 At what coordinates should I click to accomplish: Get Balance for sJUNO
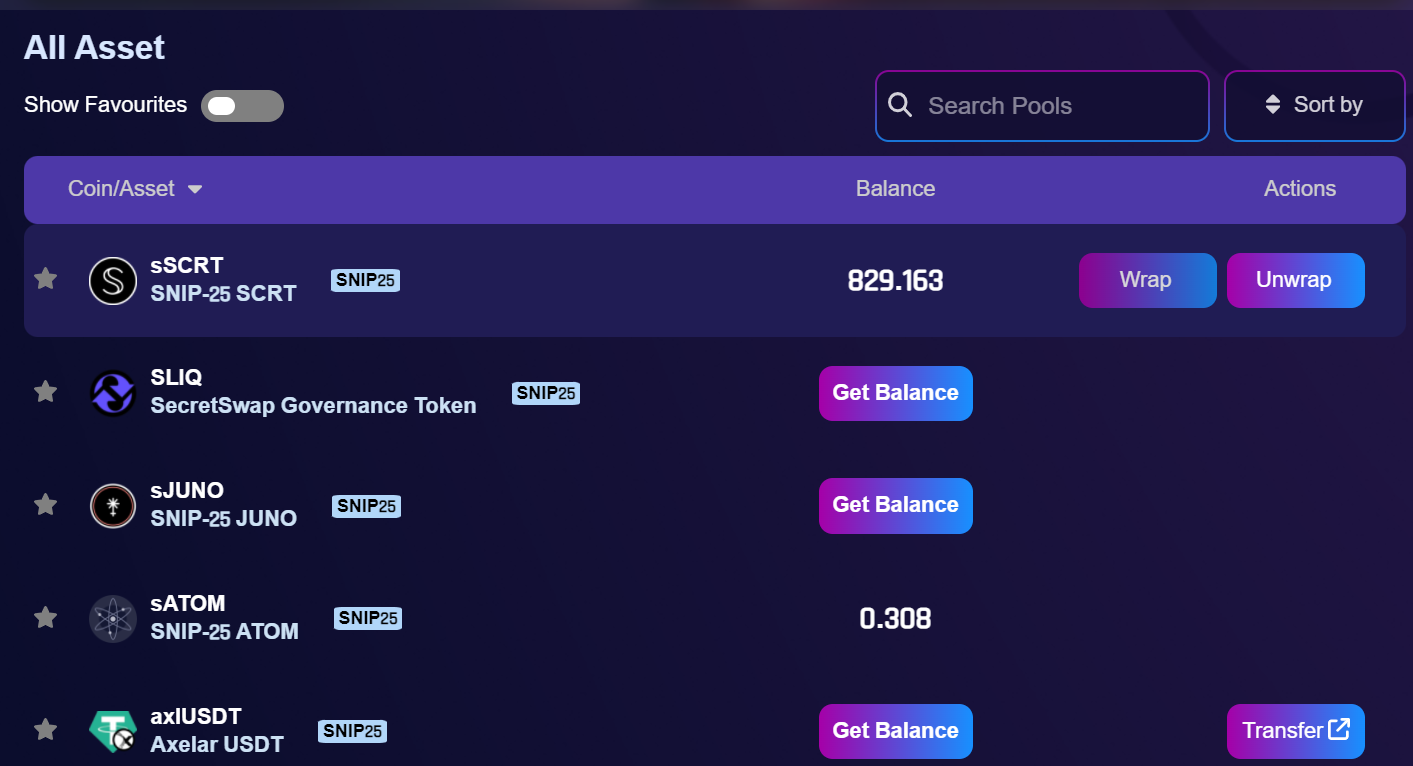pos(896,505)
